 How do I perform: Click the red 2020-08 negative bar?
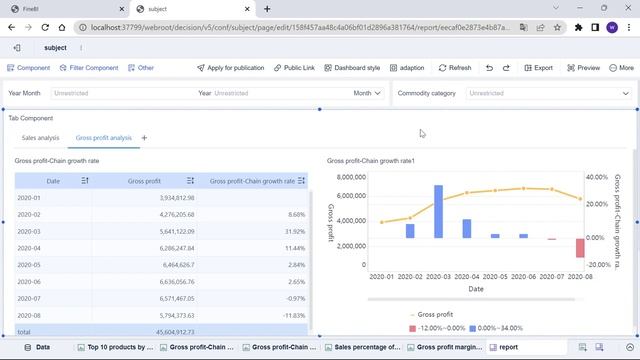[580, 248]
